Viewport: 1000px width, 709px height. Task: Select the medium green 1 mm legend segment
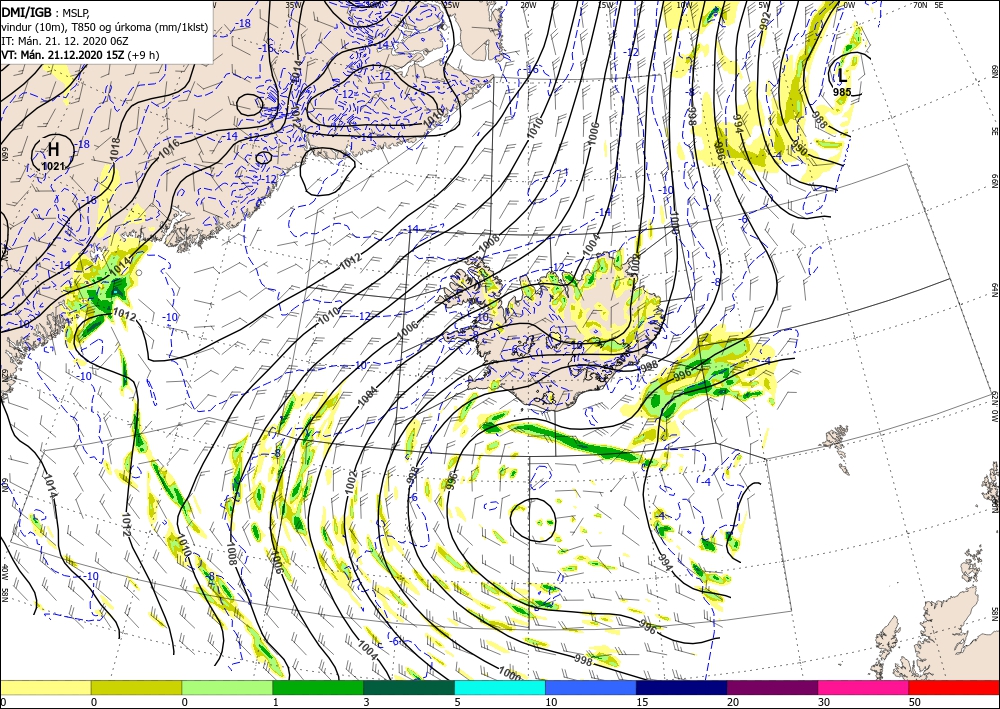(318, 687)
